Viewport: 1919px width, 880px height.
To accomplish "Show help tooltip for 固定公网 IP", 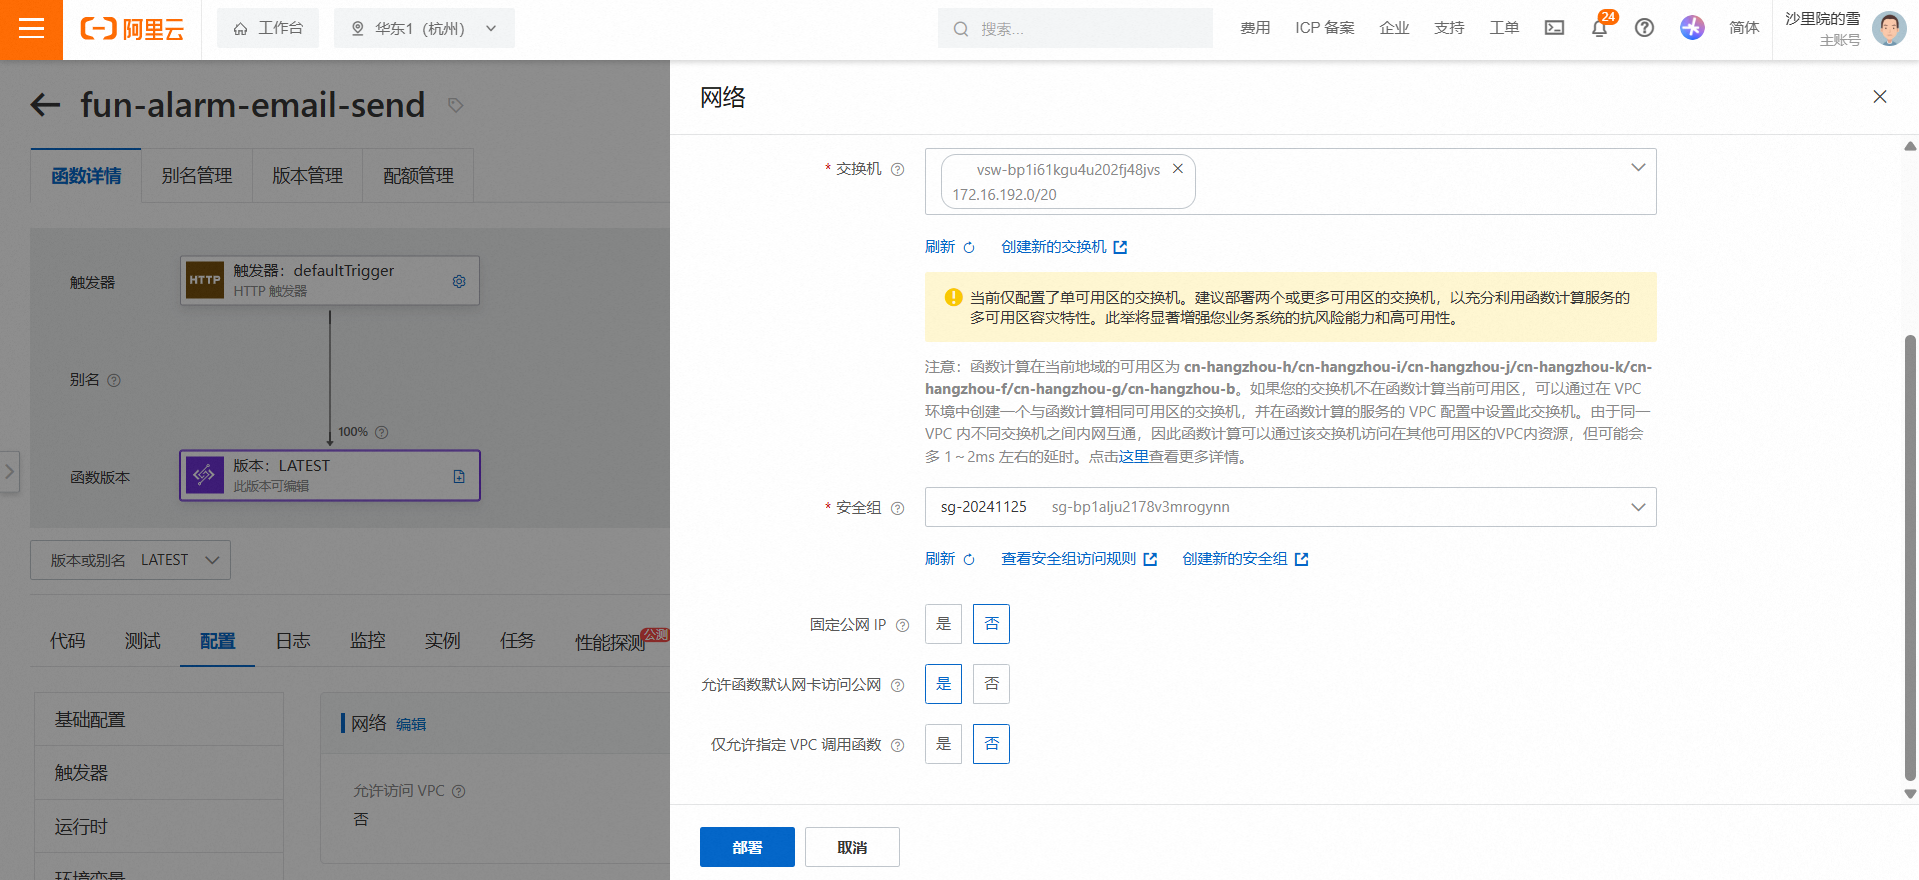I will point(902,625).
